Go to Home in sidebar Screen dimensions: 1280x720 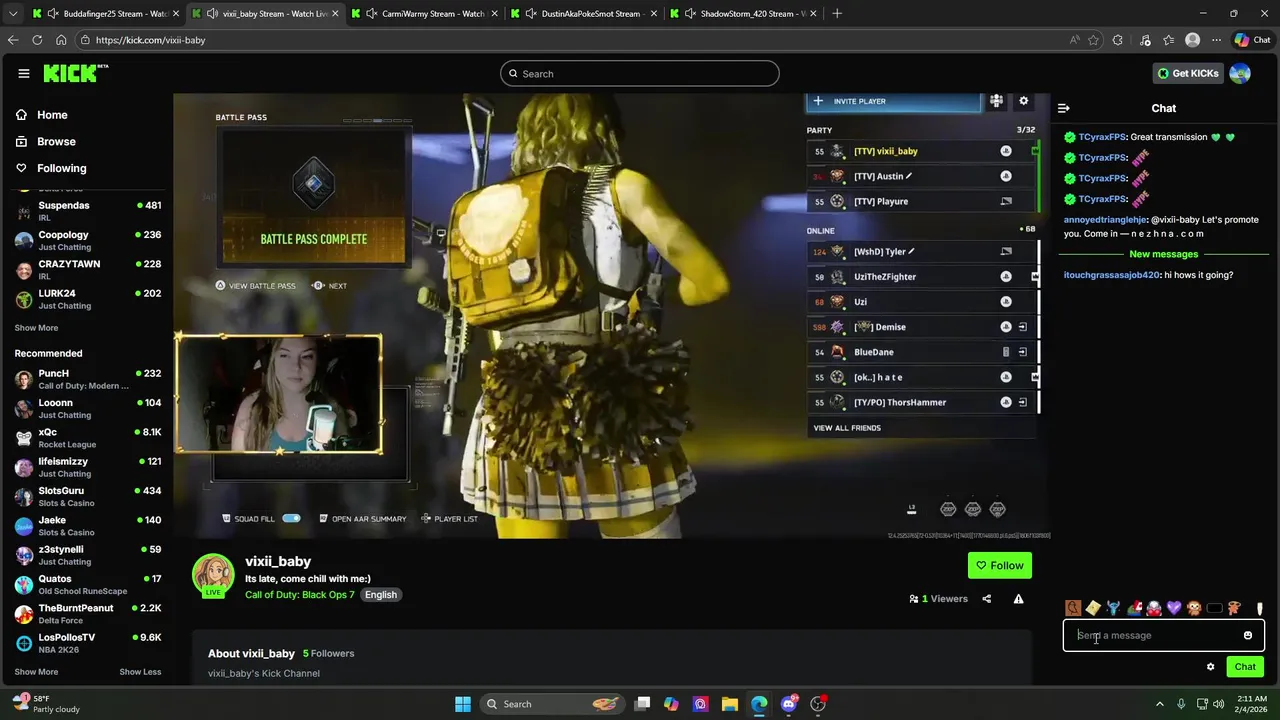[x=42, y=115]
